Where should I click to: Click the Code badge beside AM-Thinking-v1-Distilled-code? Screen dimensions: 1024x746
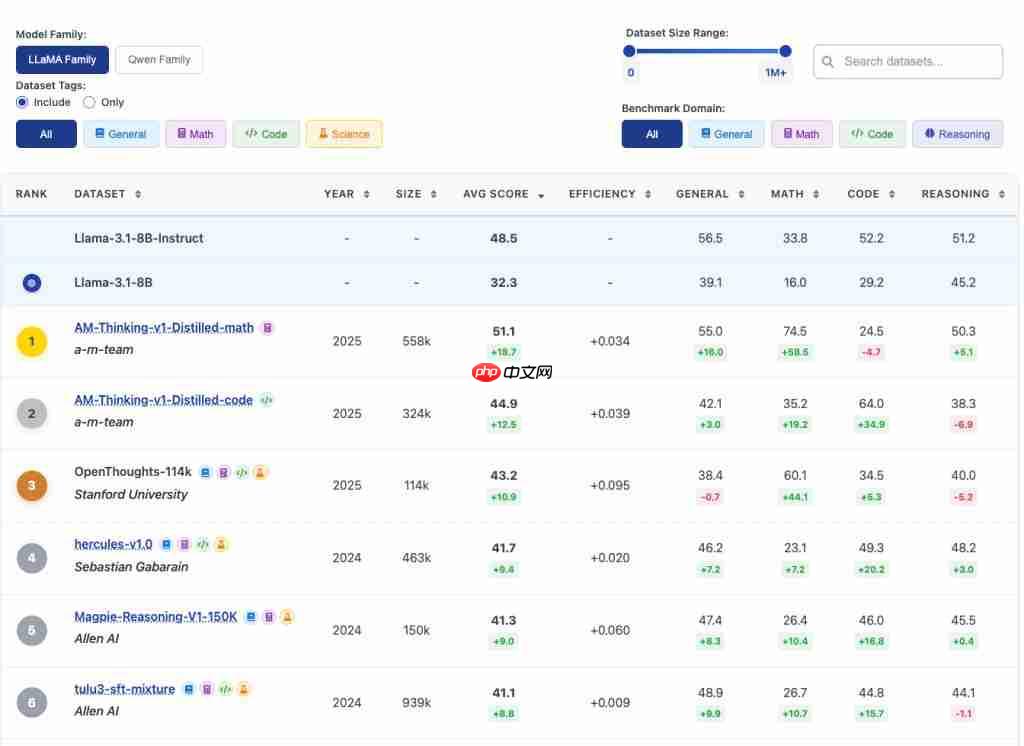(x=266, y=400)
